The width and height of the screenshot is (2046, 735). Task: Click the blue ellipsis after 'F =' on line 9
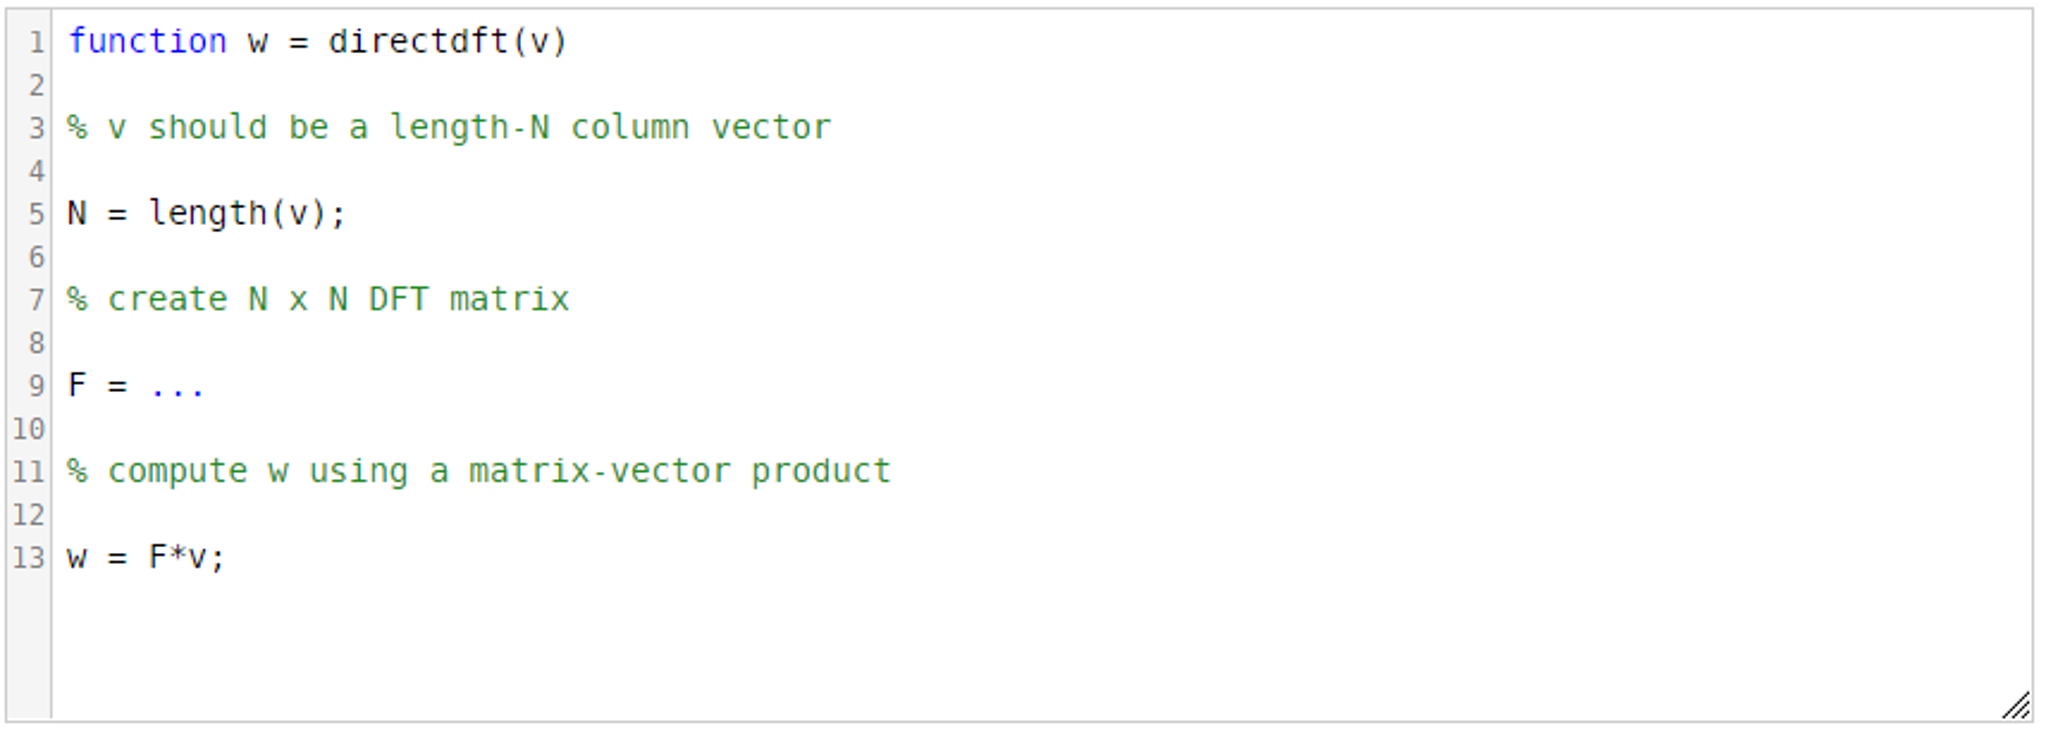click(x=177, y=388)
